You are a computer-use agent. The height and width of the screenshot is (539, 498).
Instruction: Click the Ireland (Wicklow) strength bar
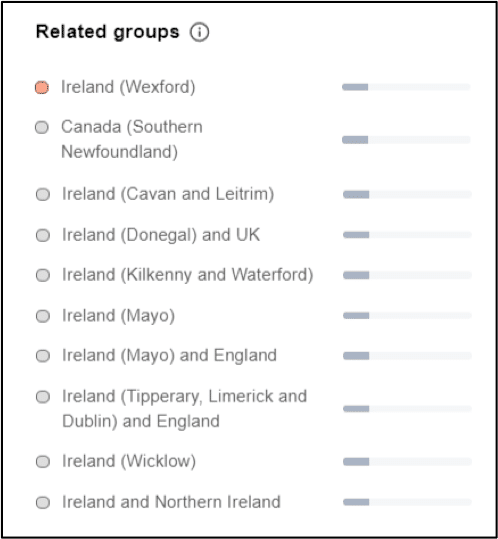[x=407, y=462]
